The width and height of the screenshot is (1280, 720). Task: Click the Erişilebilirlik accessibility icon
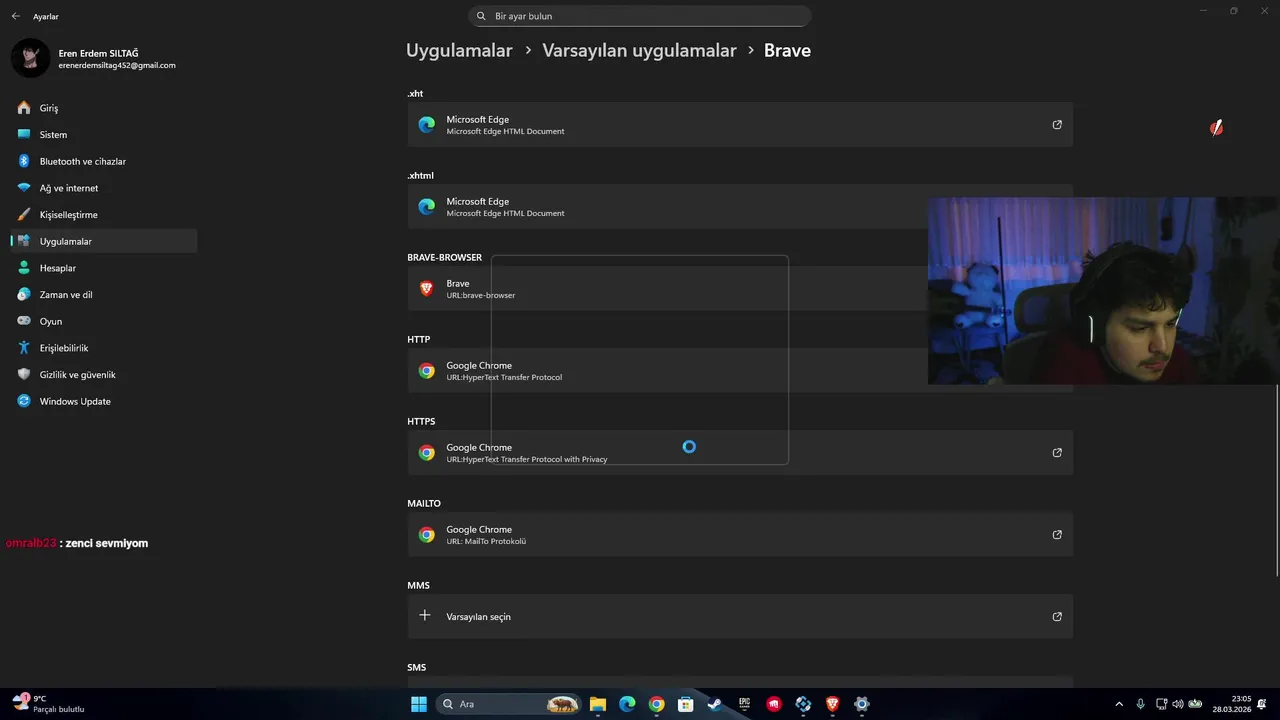point(24,348)
